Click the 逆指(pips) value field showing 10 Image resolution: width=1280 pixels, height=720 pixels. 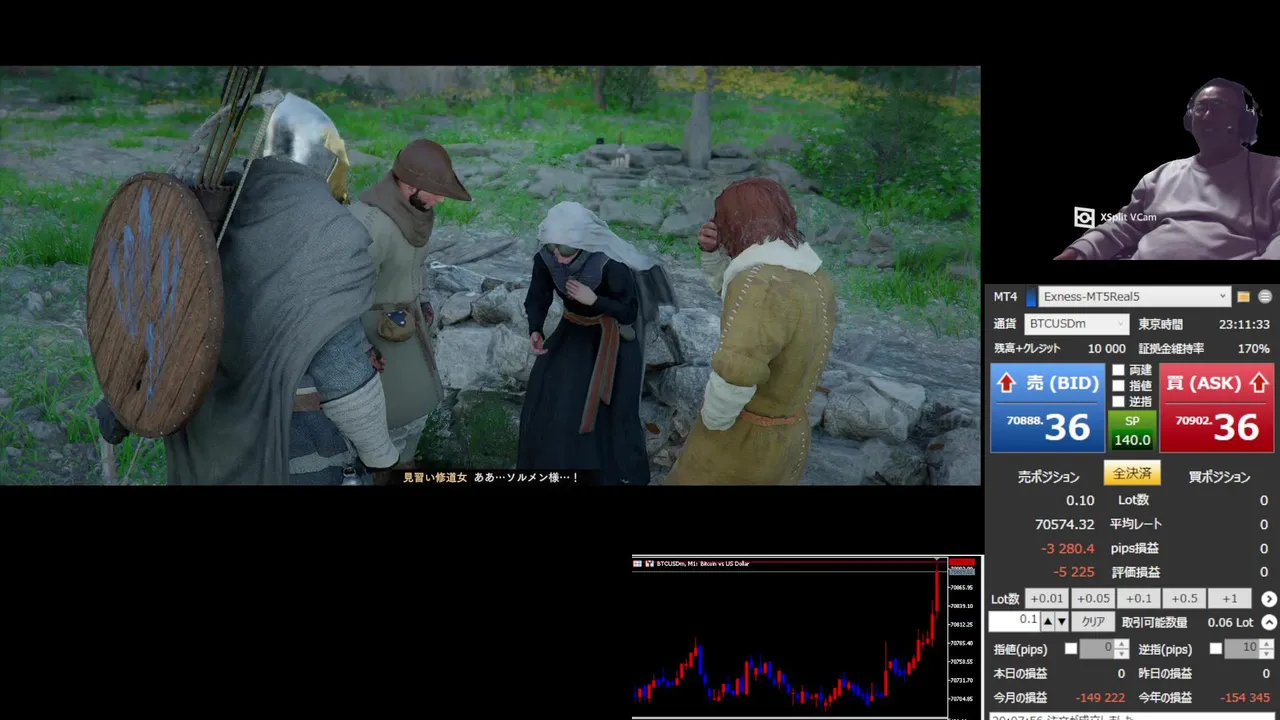pos(1242,649)
